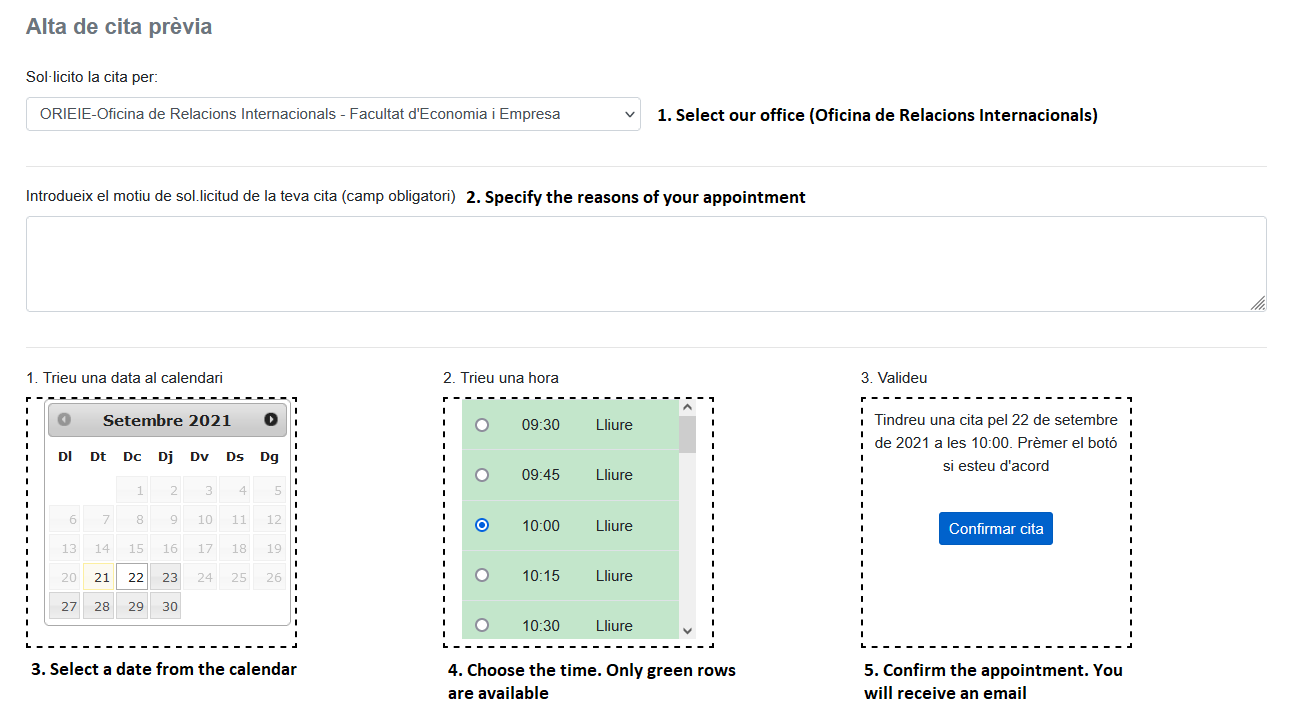Select day 28 in the calendar
1295x717 pixels.
(101, 606)
